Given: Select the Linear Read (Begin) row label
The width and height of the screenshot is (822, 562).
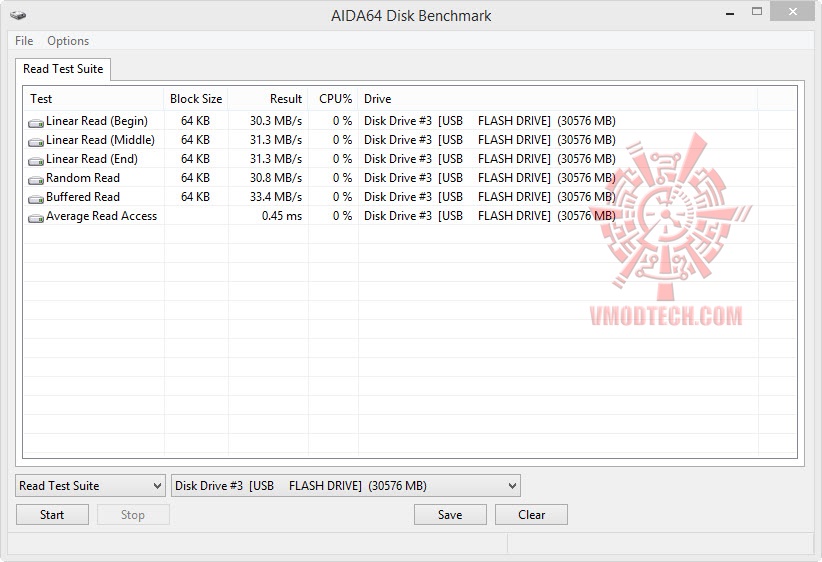Looking at the screenshot, I should (x=97, y=121).
